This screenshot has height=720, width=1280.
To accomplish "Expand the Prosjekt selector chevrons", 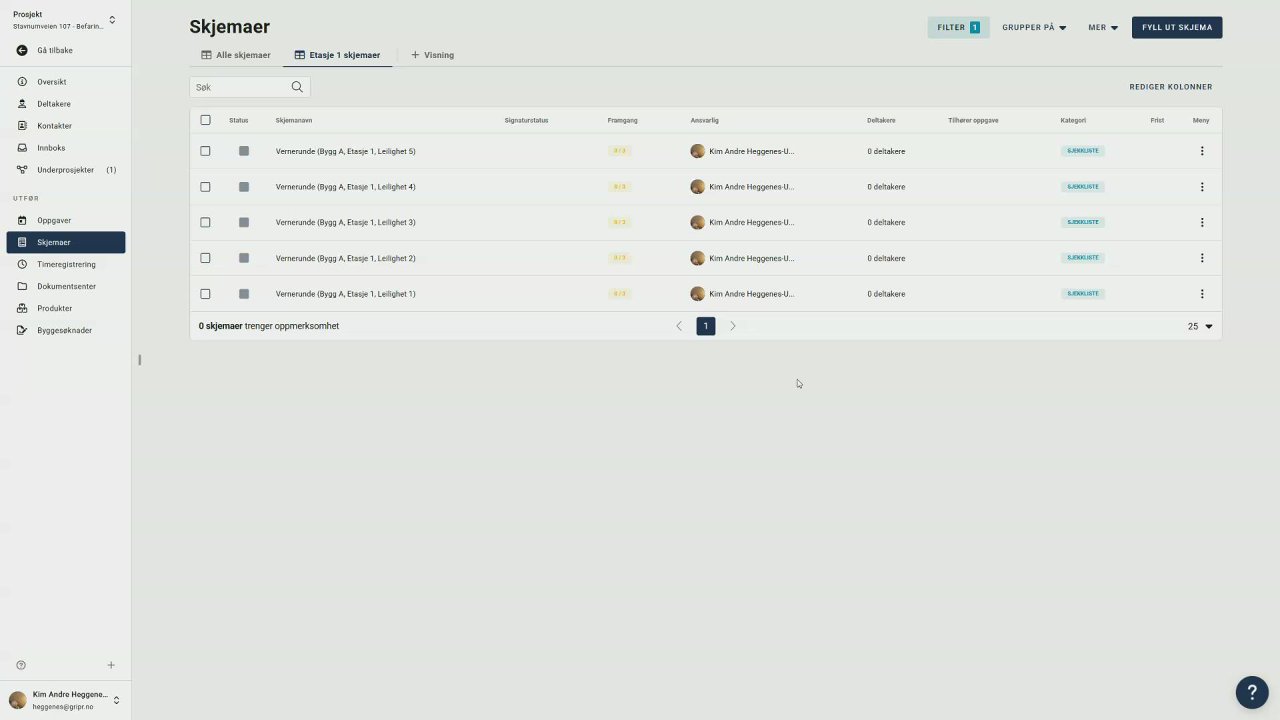I will pos(112,20).
